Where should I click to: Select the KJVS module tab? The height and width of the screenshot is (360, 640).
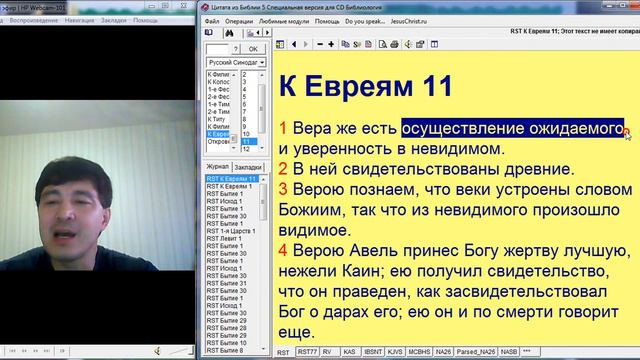(x=395, y=351)
